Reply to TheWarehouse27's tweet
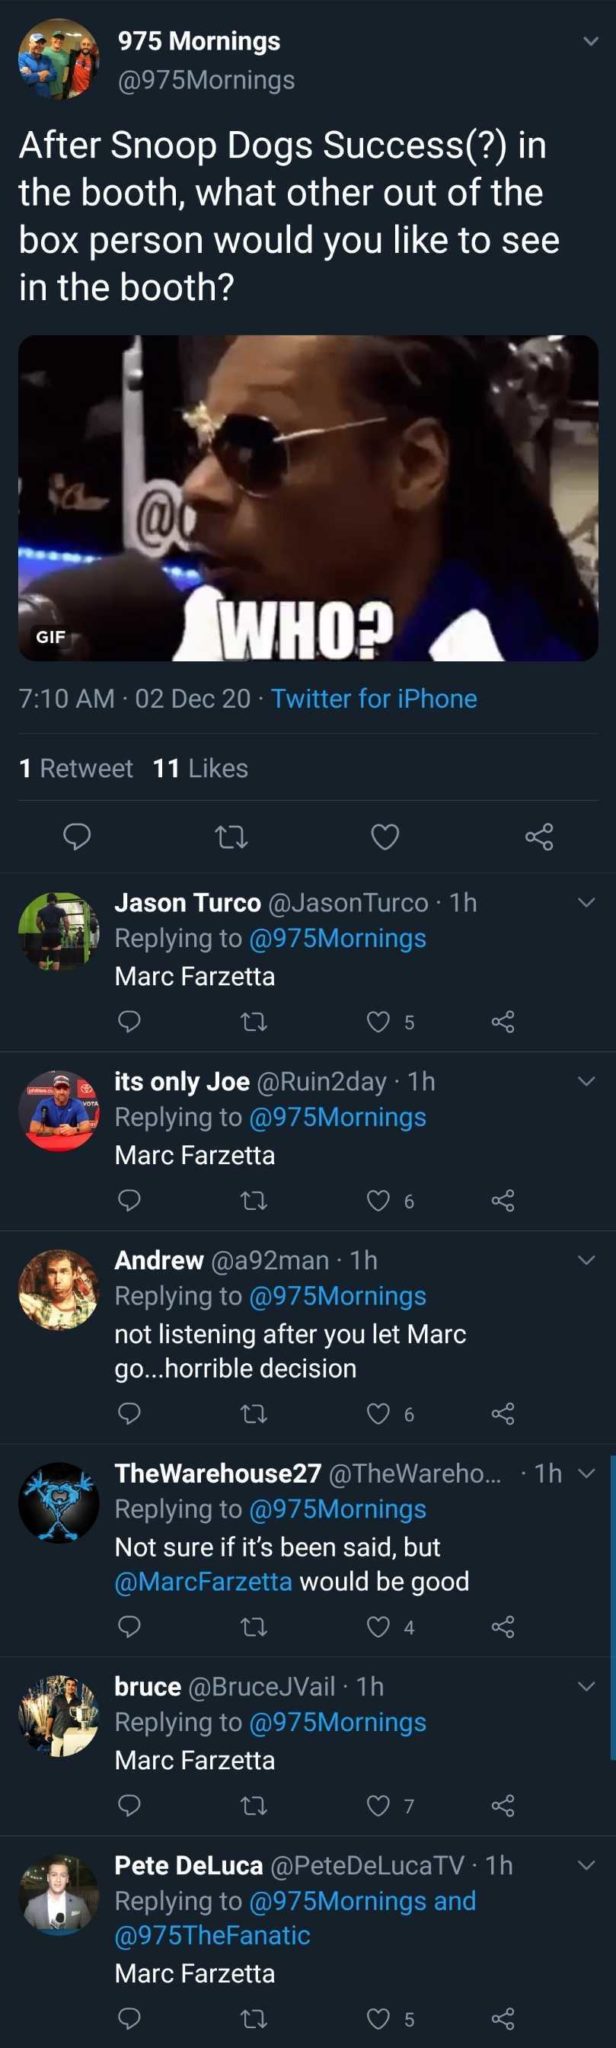Image resolution: width=616 pixels, height=2048 pixels. point(129,1626)
